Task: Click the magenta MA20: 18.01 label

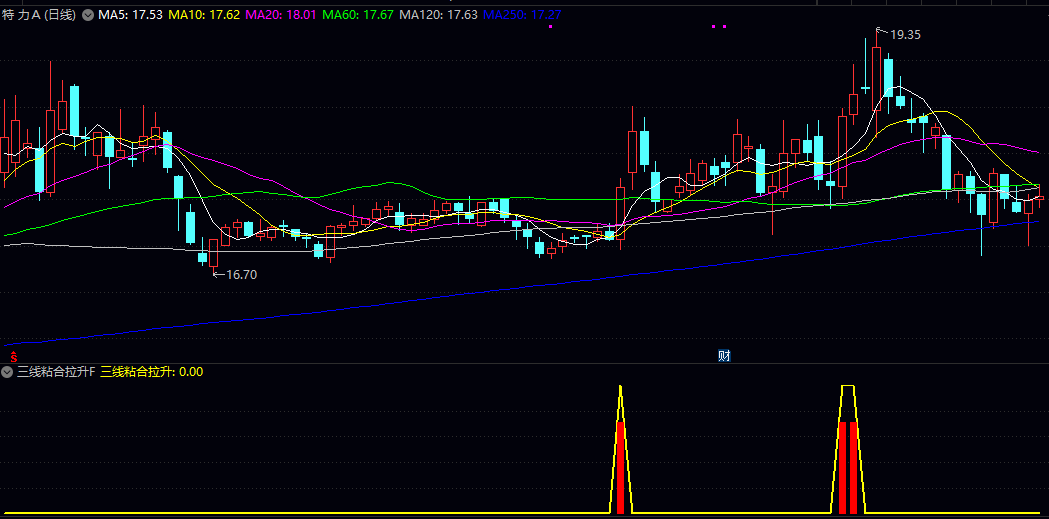Action: (x=281, y=15)
